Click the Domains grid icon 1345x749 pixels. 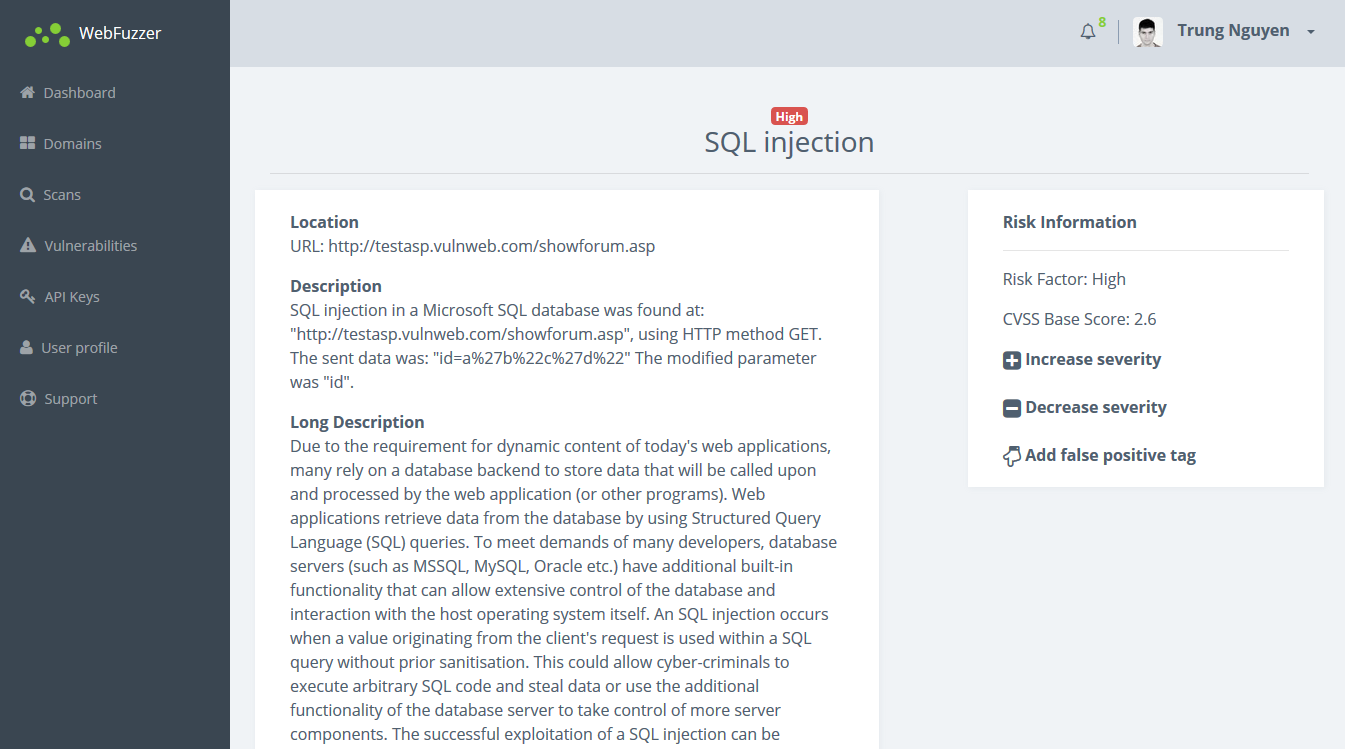tap(28, 143)
